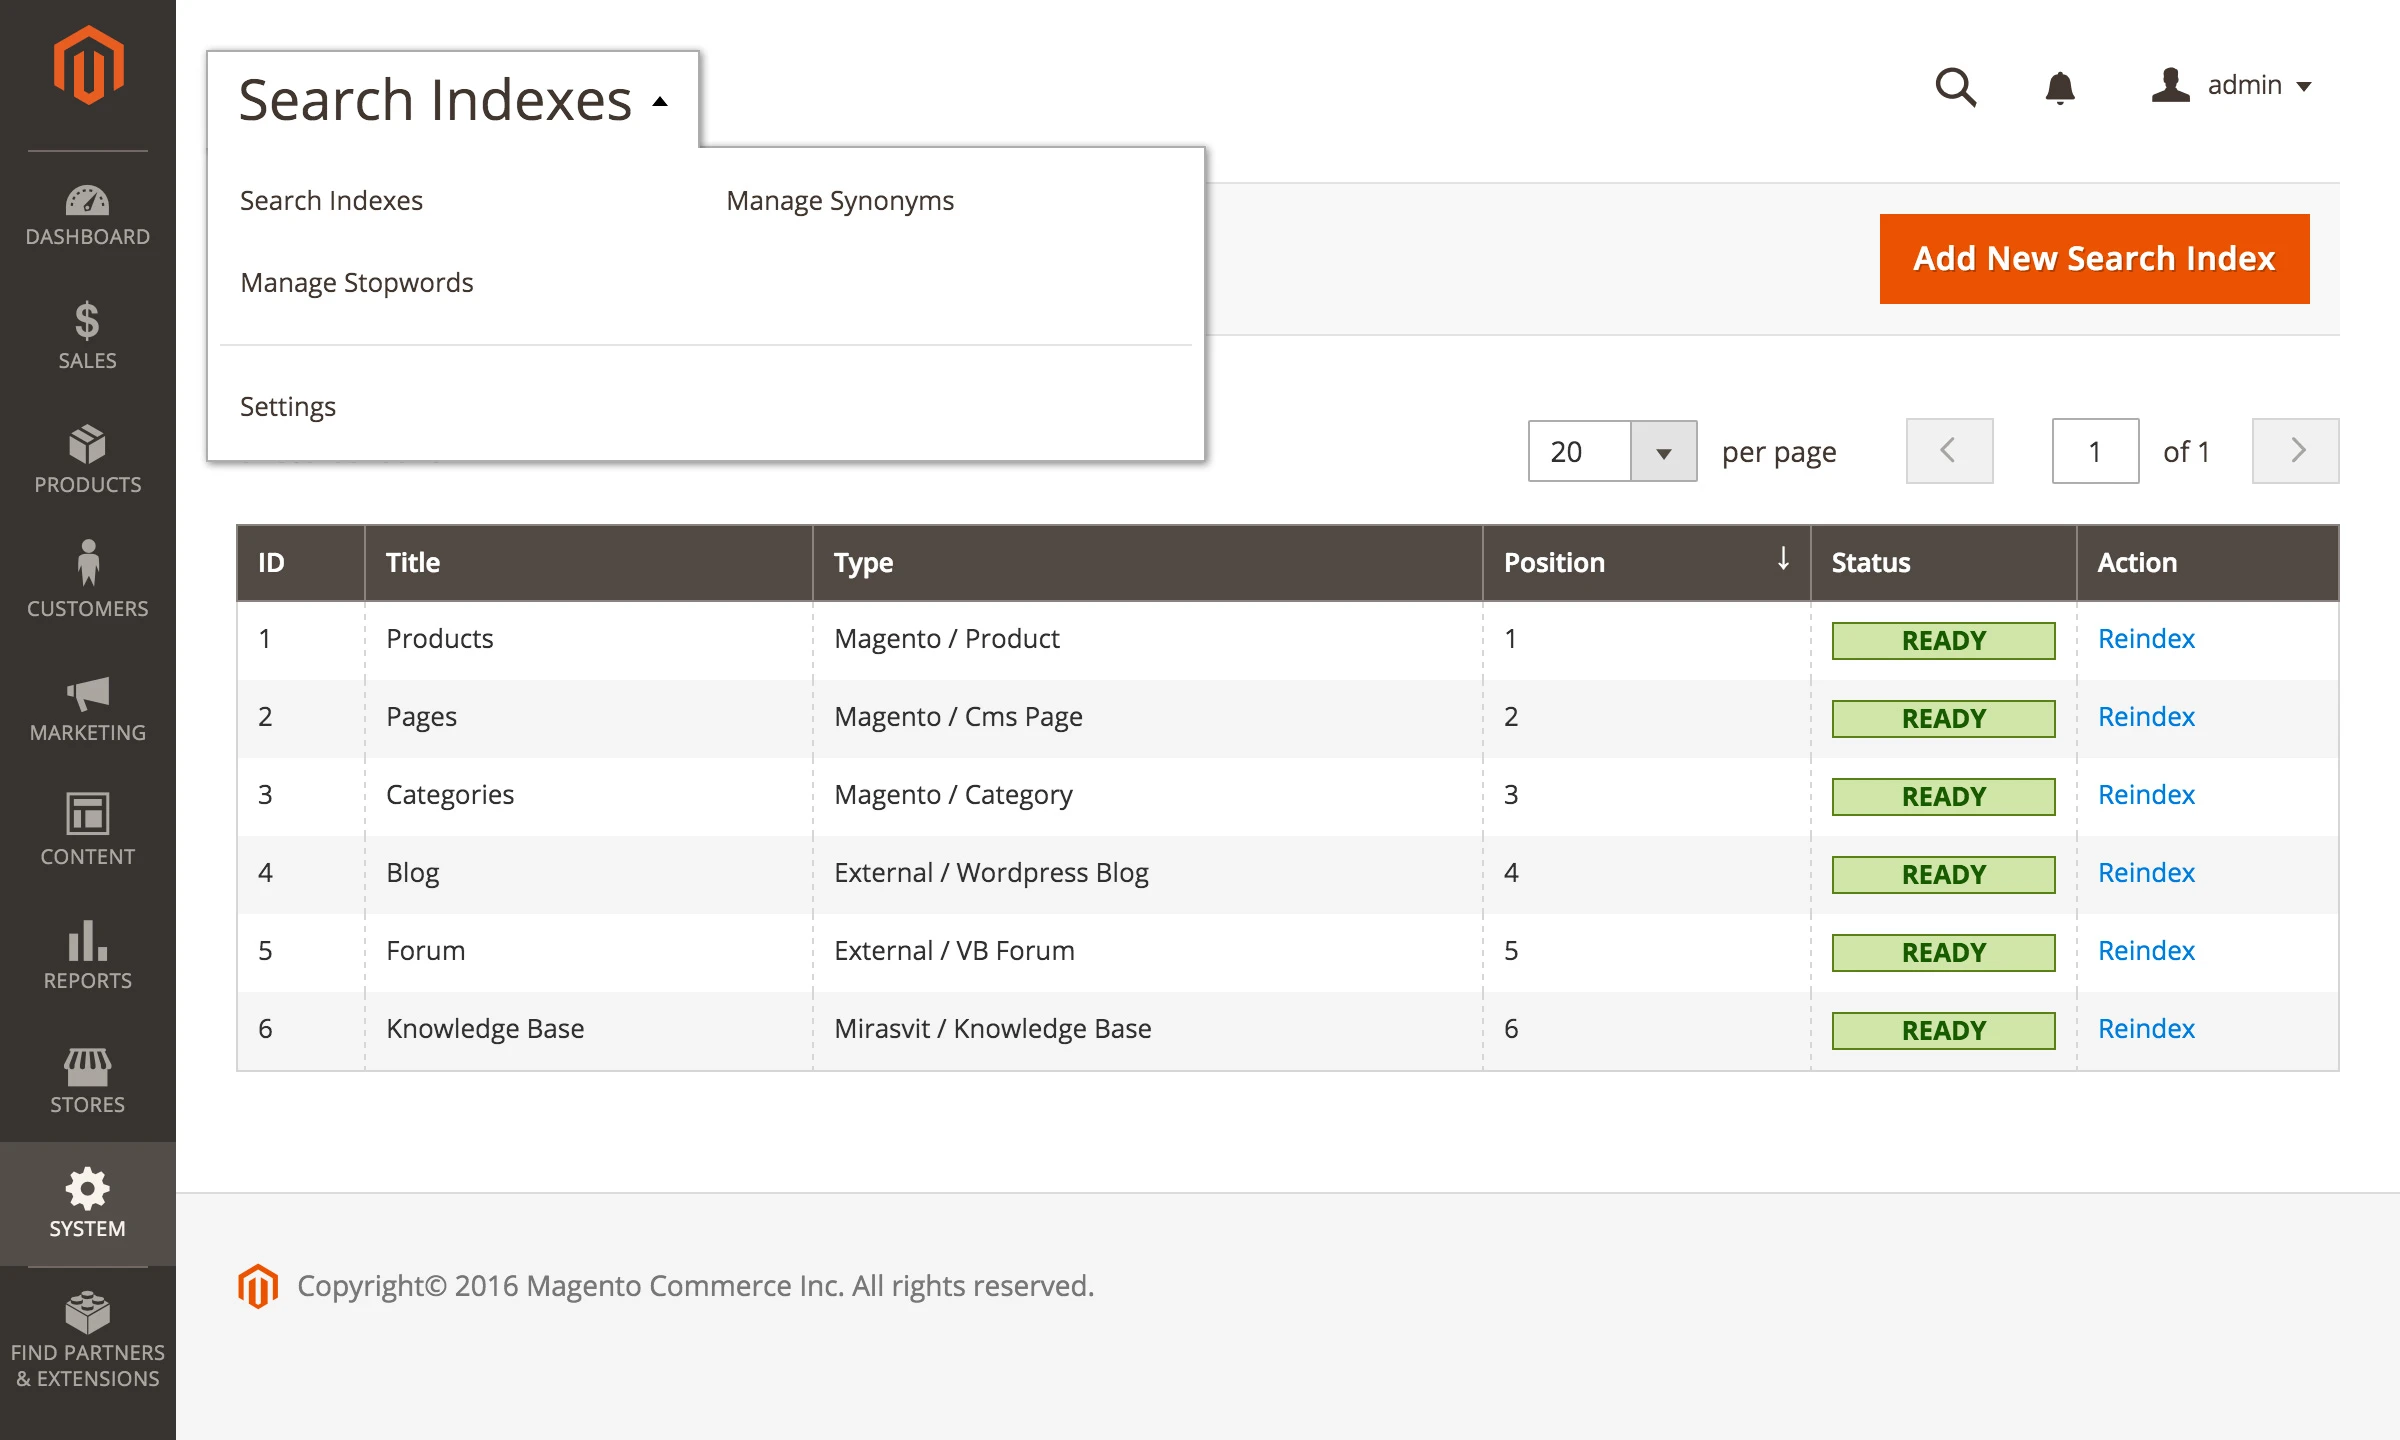2400x1440 pixels.
Task: Click the Magento logo icon
Action: coord(88,66)
